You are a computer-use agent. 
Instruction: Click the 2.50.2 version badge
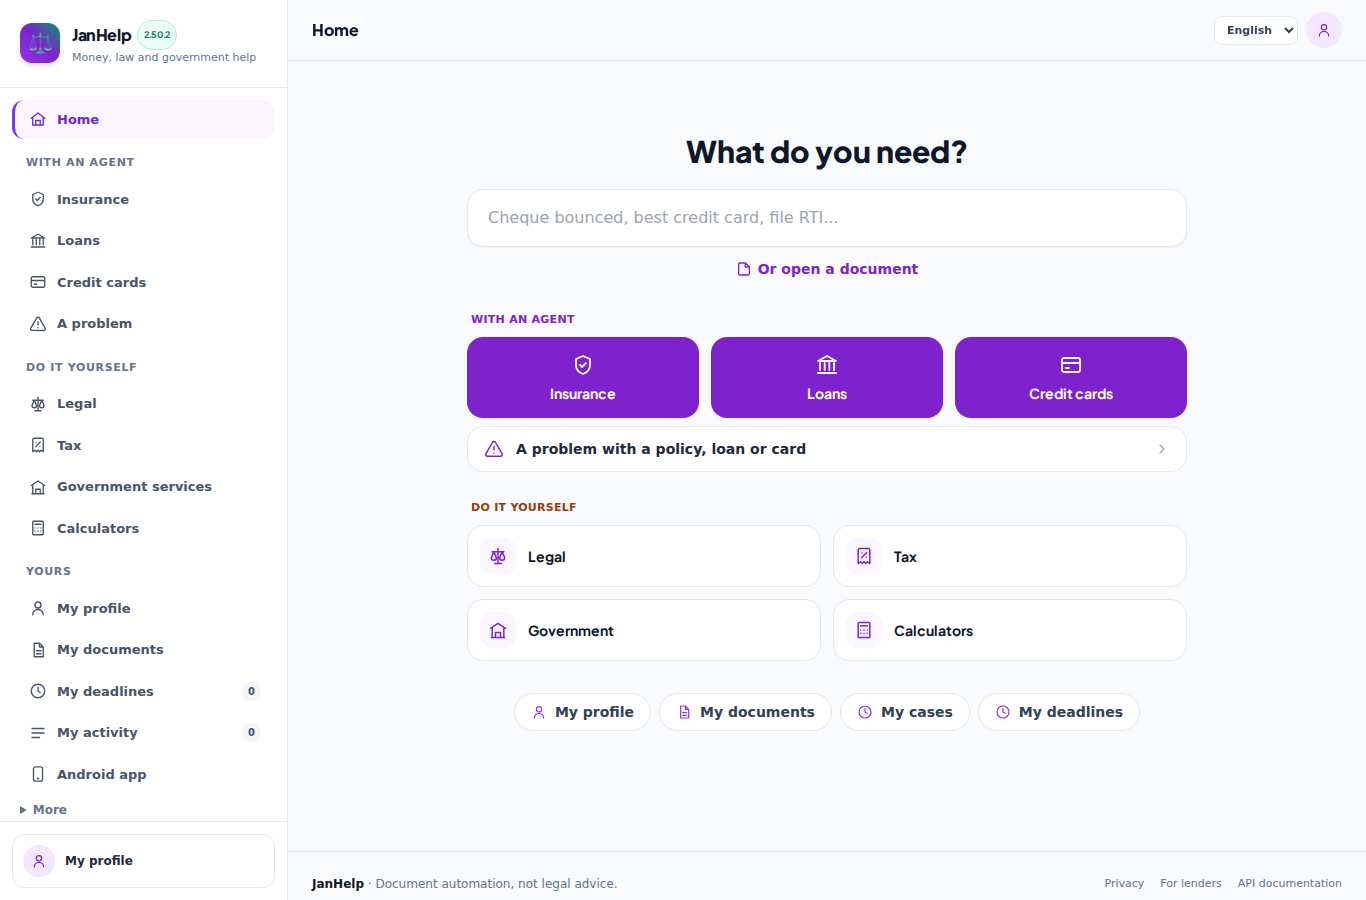click(x=157, y=34)
